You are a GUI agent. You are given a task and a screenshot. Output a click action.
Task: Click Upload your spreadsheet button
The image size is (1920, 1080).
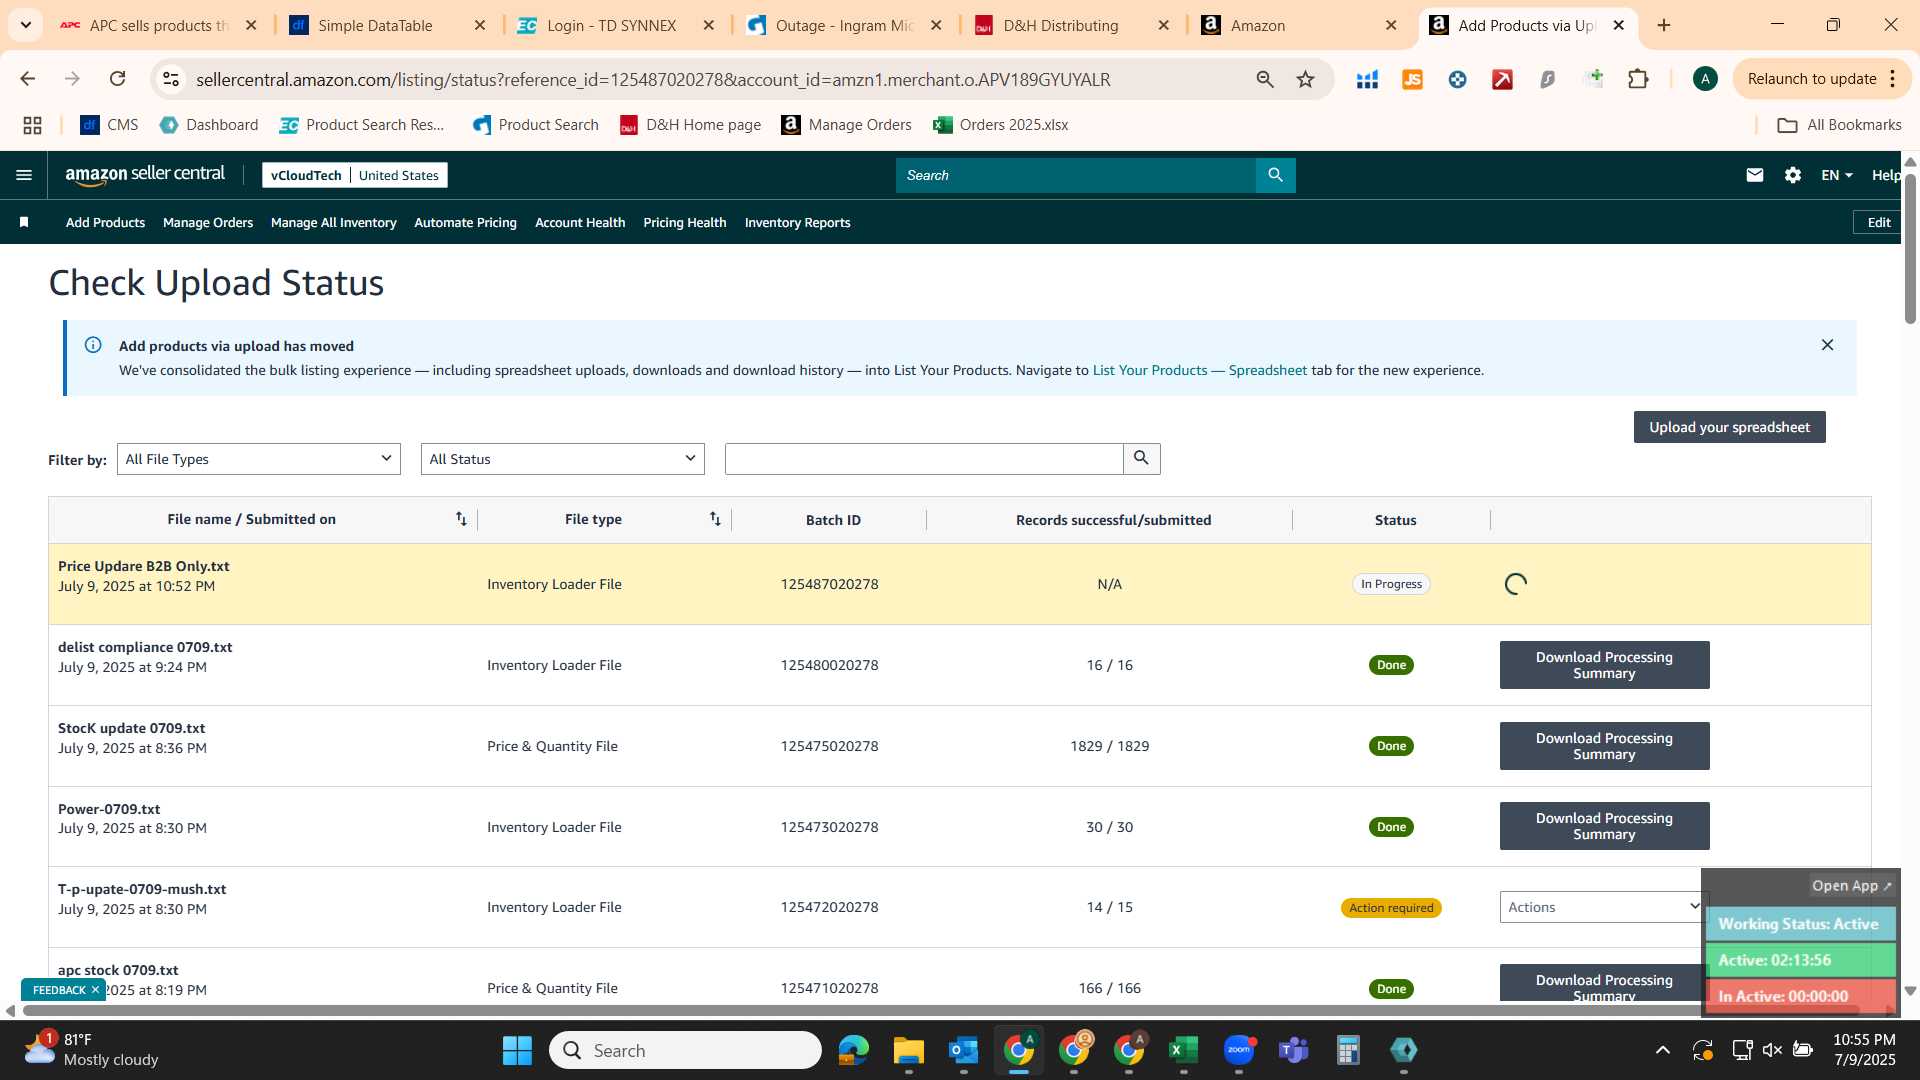coord(1729,427)
